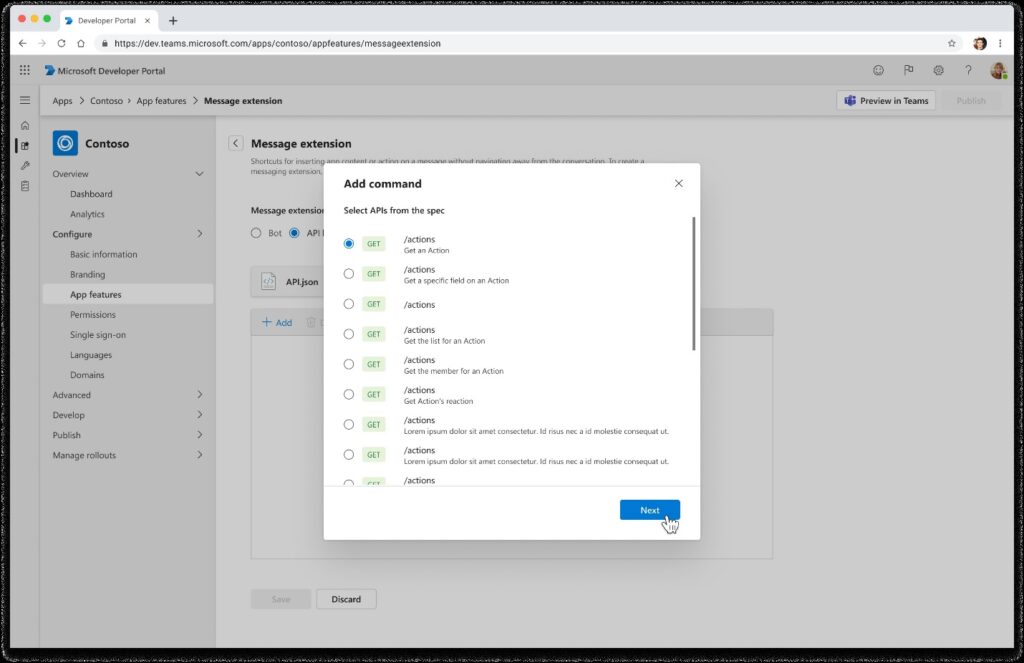
Task: Toggle the hamburger navigation menu
Action: 25,101
